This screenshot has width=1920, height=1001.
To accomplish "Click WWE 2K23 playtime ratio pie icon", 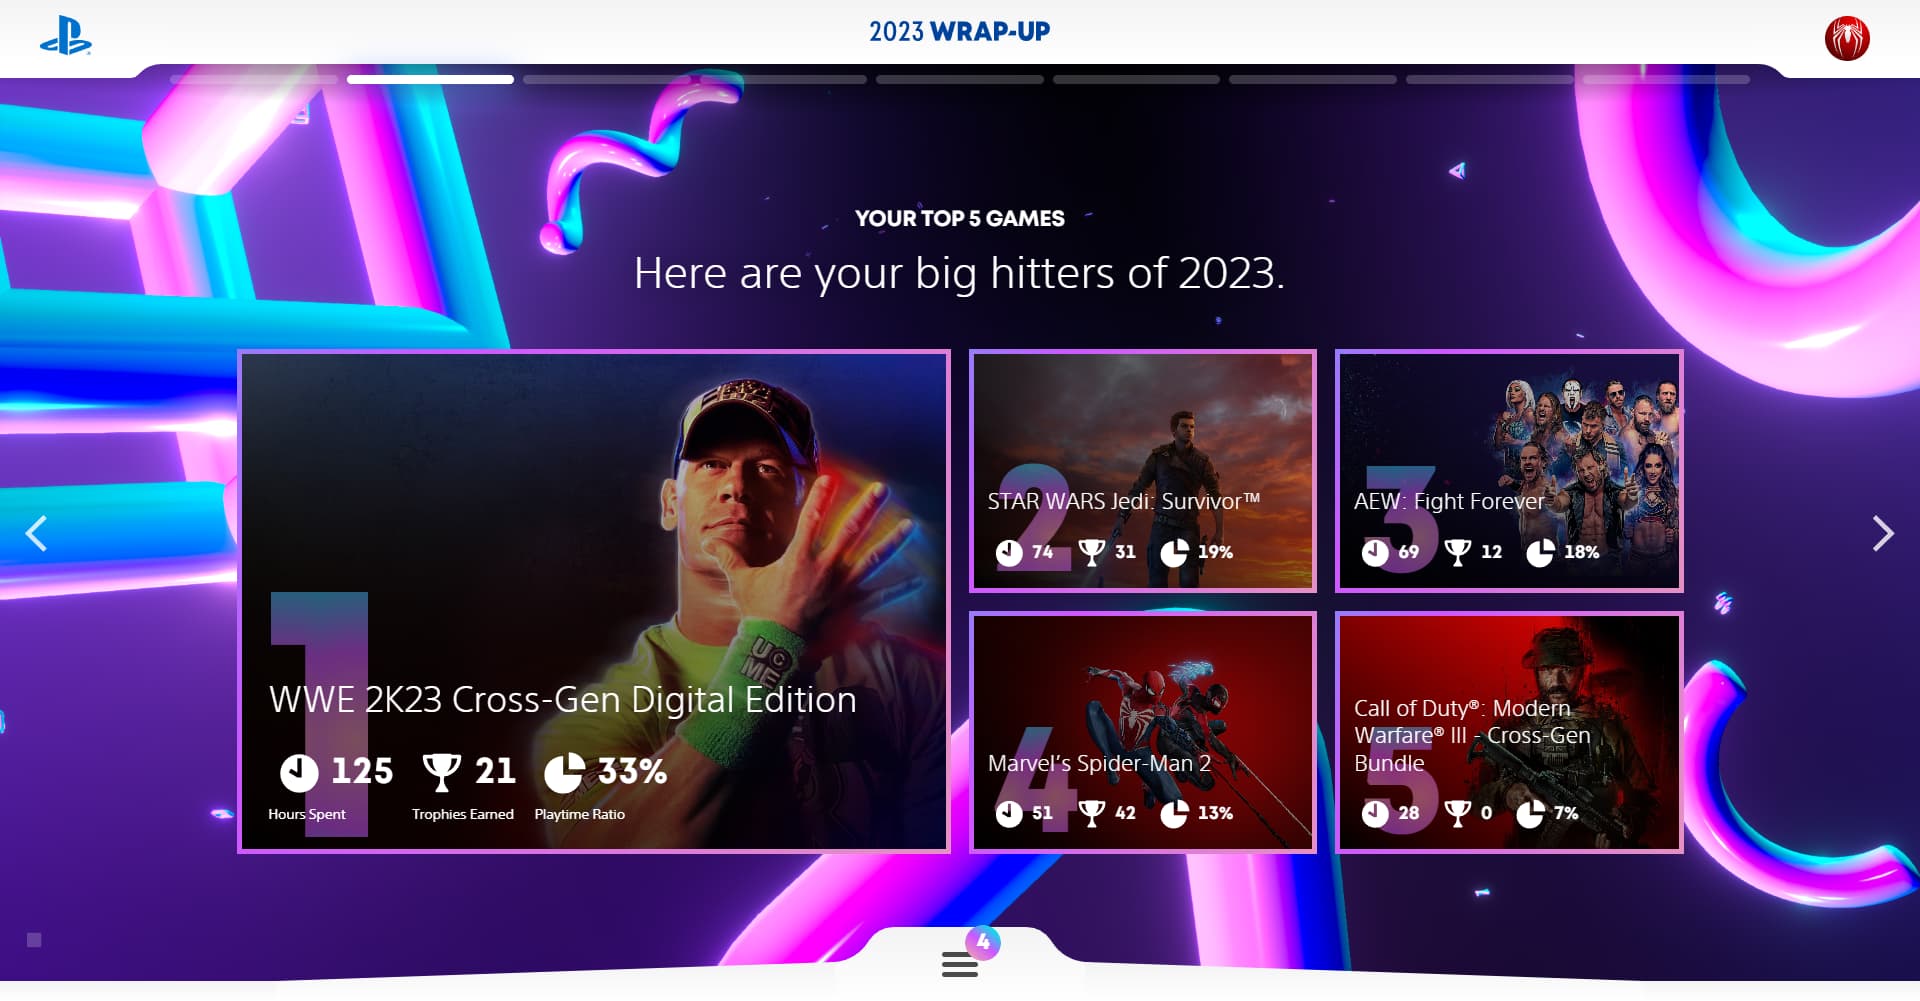I will (564, 772).
